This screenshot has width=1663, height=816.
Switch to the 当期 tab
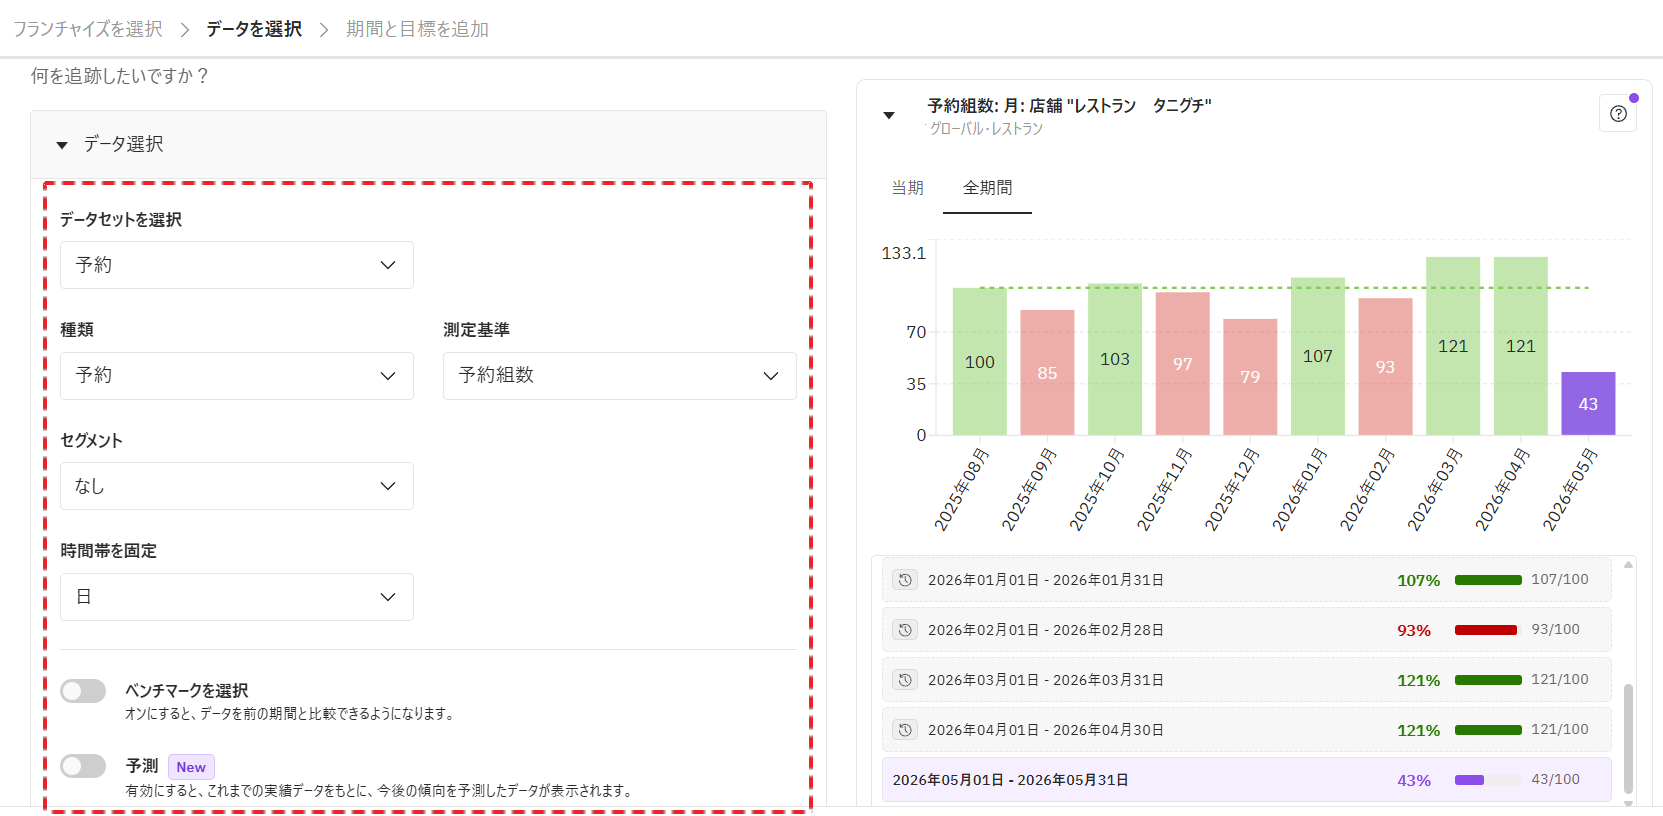tap(908, 188)
